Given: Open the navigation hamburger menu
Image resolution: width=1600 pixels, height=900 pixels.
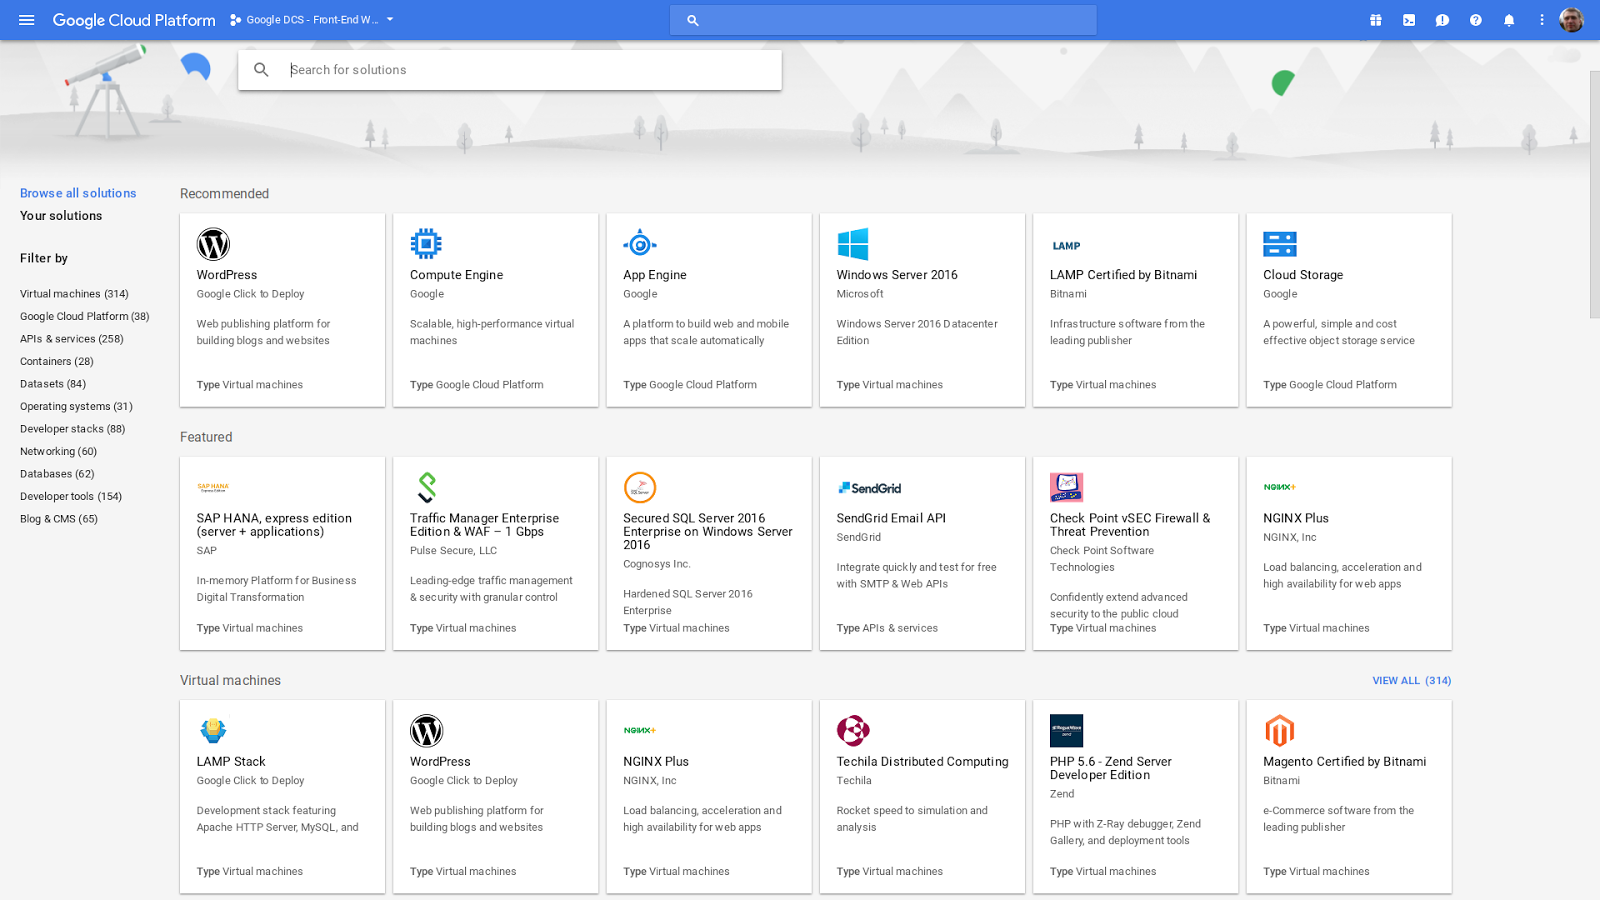Looking at the screenshot, I should point(26,20).
